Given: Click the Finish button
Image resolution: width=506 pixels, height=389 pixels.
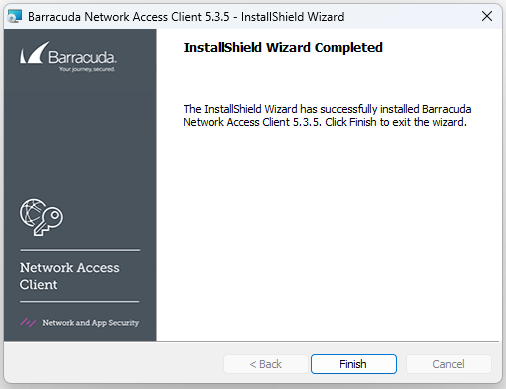Looking at the screenshot, I should click(354, 364).
